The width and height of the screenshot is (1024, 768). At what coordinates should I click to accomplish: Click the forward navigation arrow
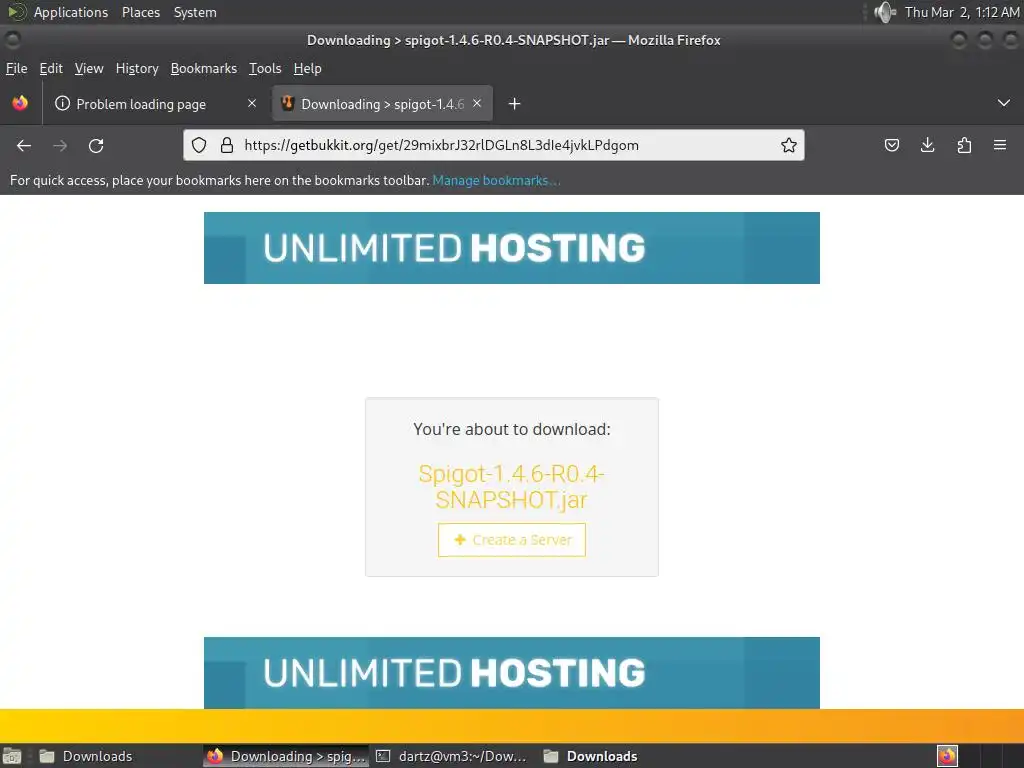tap(60, 146)
